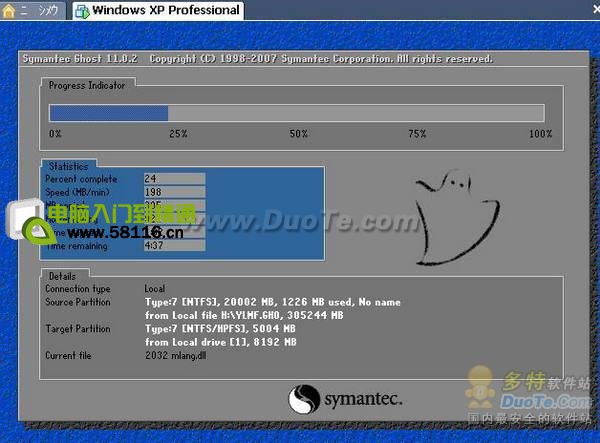The image size is (600, 443).
Task: Select the Time remaining value field
Action: coord(174,245)
